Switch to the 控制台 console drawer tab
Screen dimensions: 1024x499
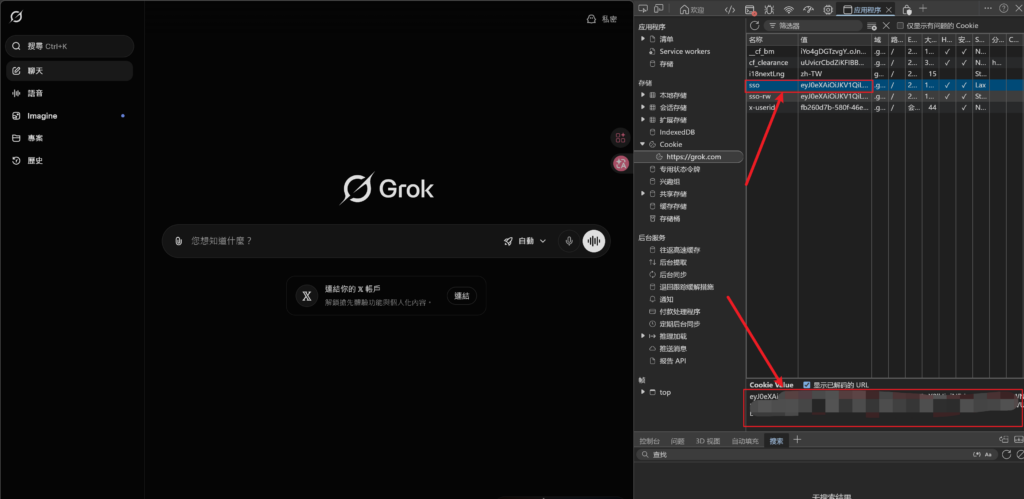649,440
